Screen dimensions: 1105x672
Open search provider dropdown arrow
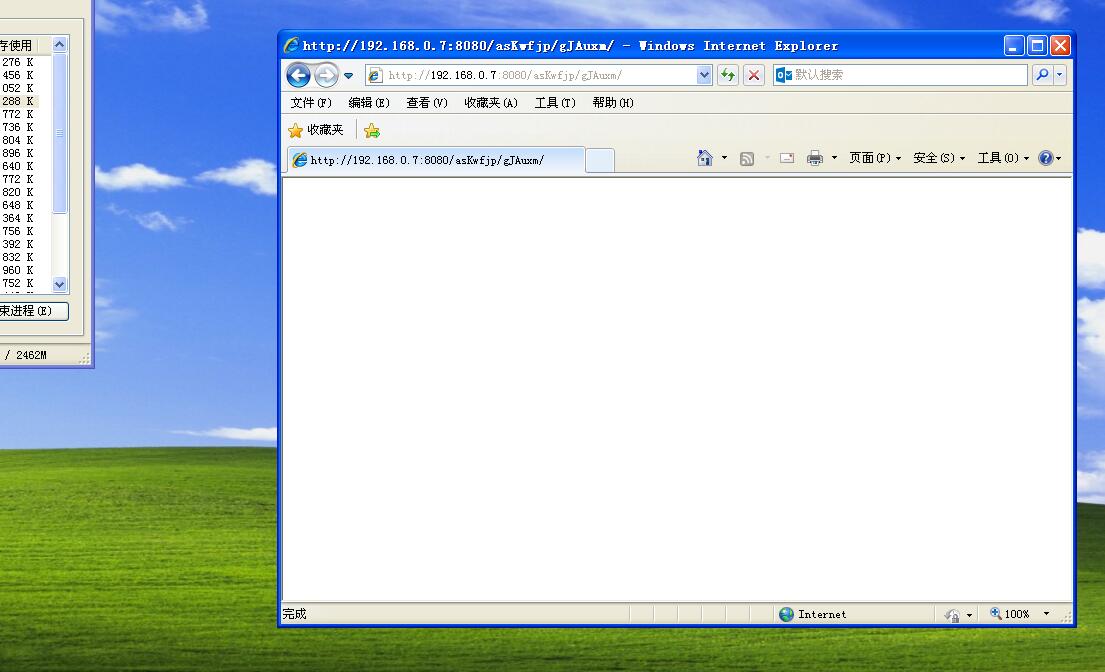pos(1059,75)
